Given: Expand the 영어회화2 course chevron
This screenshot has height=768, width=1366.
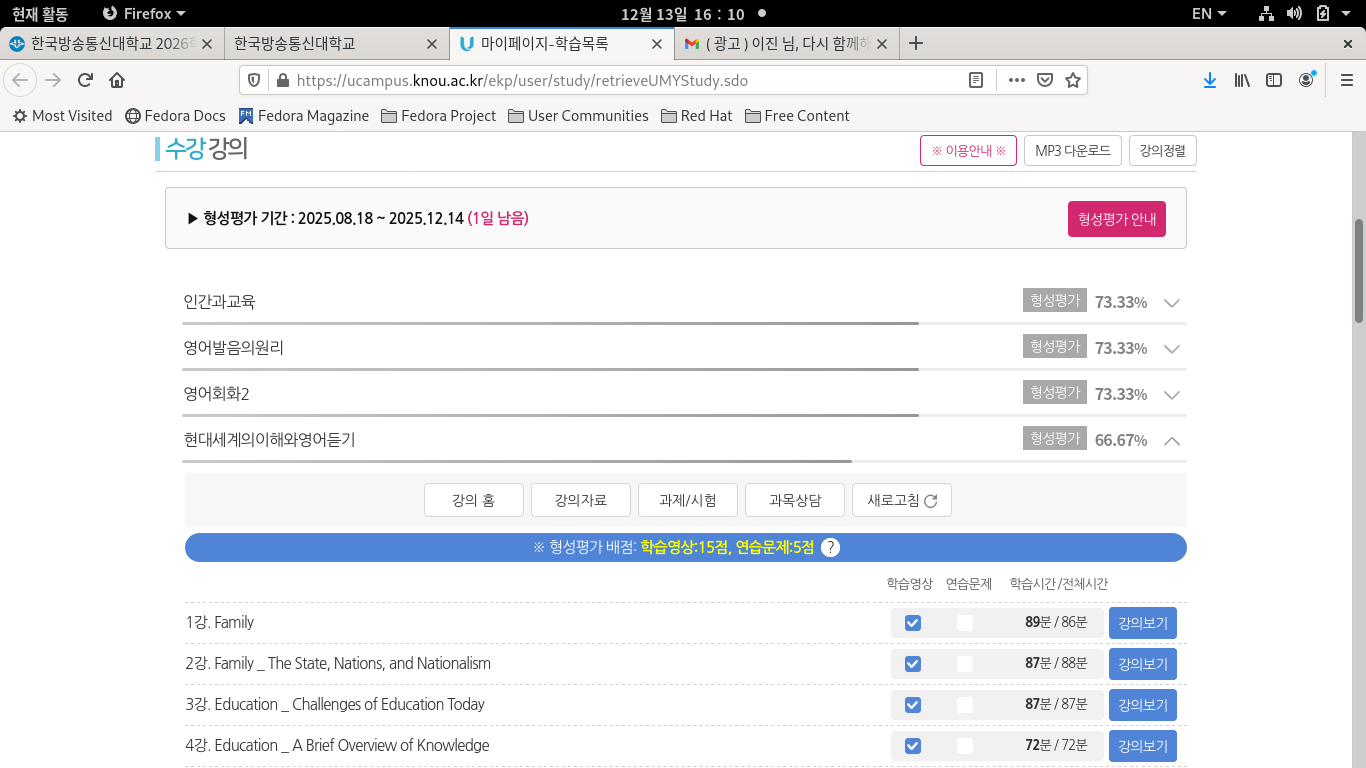Looking at the screenshot, I should tap(1172, 395).
